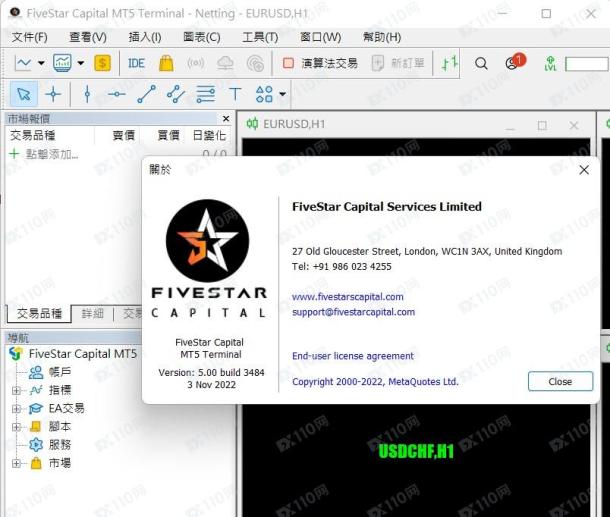Click the 賣價 column header
The height and width of the screenshot is (517, 610).
(124, 135)
